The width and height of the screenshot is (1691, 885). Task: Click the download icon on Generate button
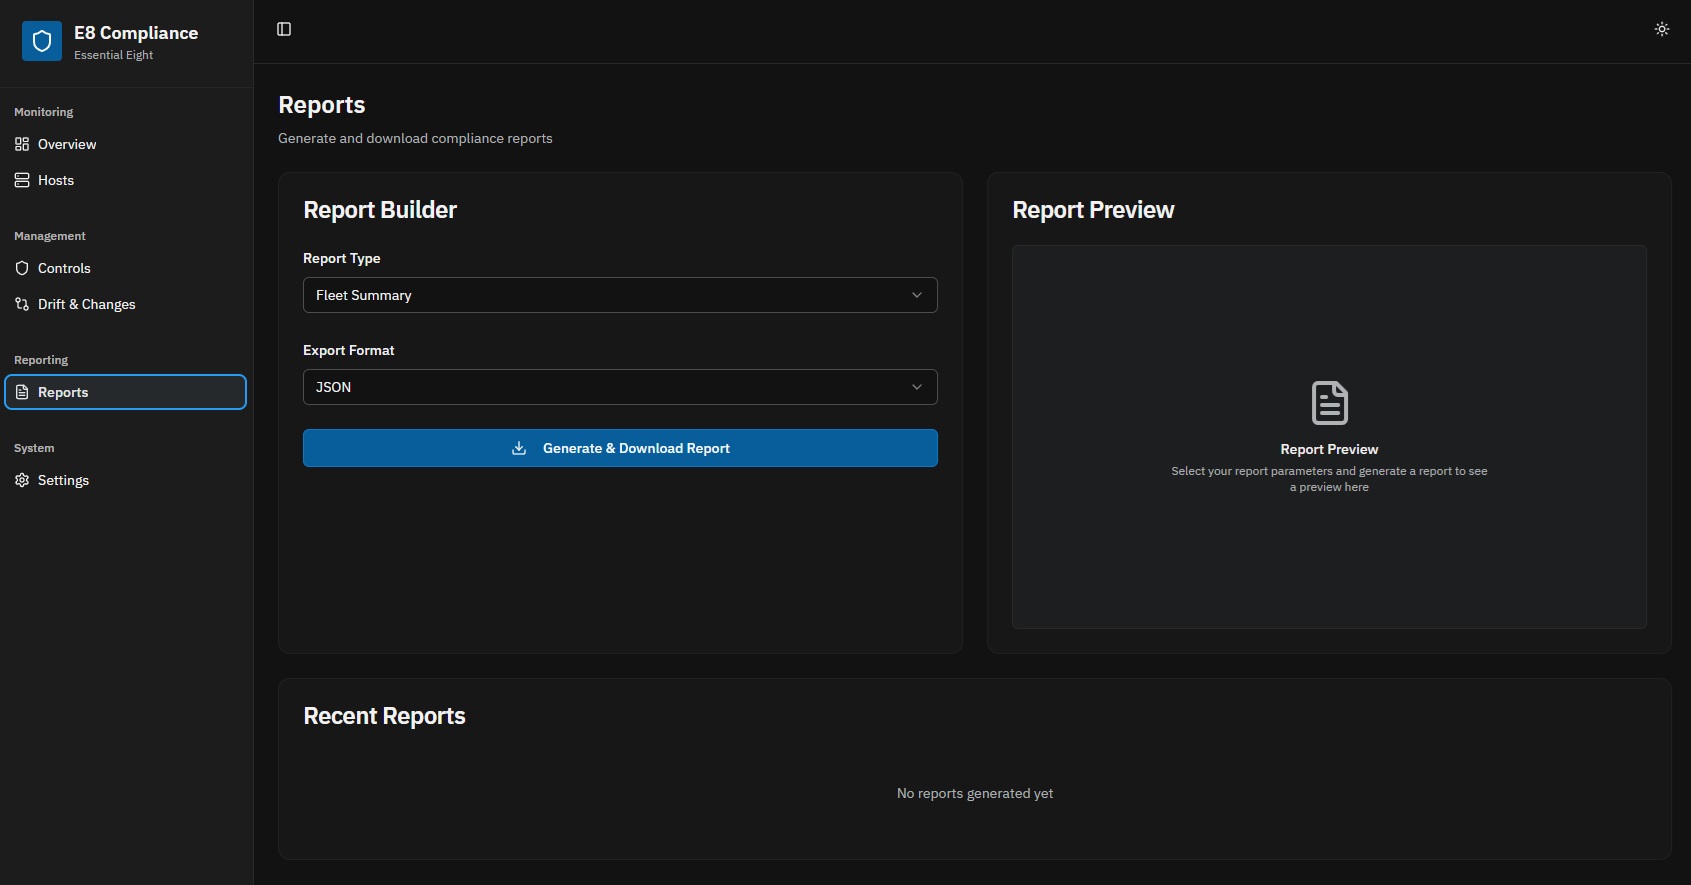pyautogui.click(x=519, y=448)
